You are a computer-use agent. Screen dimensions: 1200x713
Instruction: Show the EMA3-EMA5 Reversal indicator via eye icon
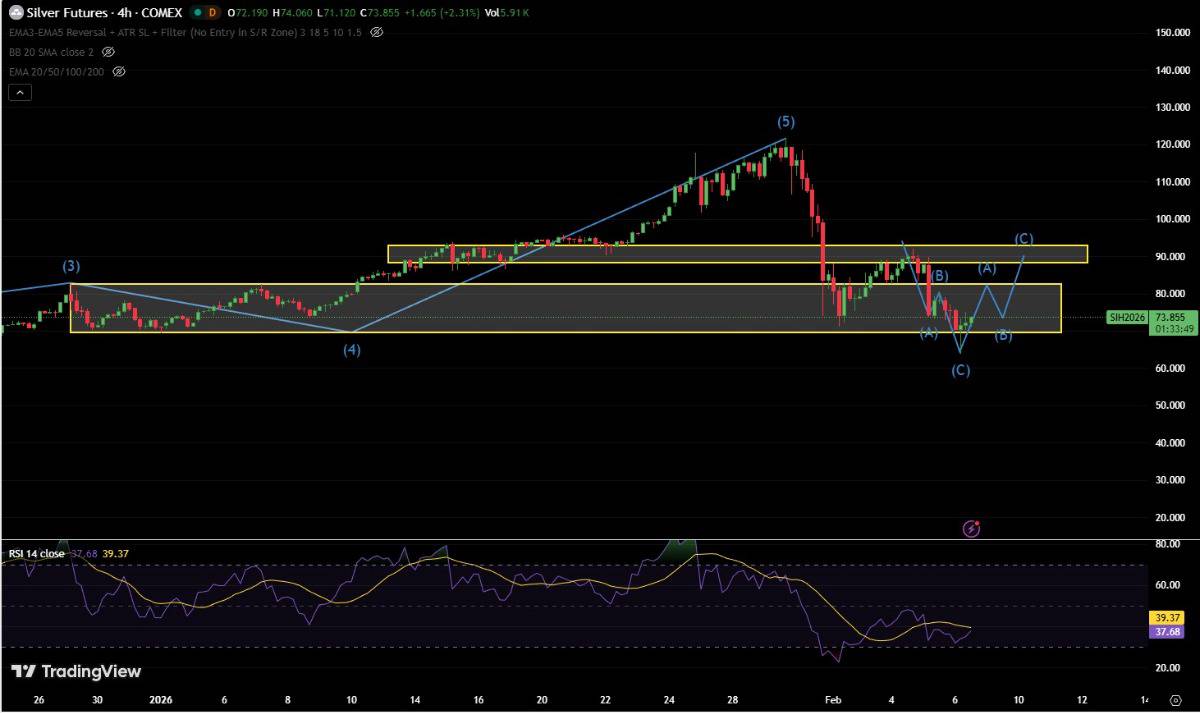point(376,32)
